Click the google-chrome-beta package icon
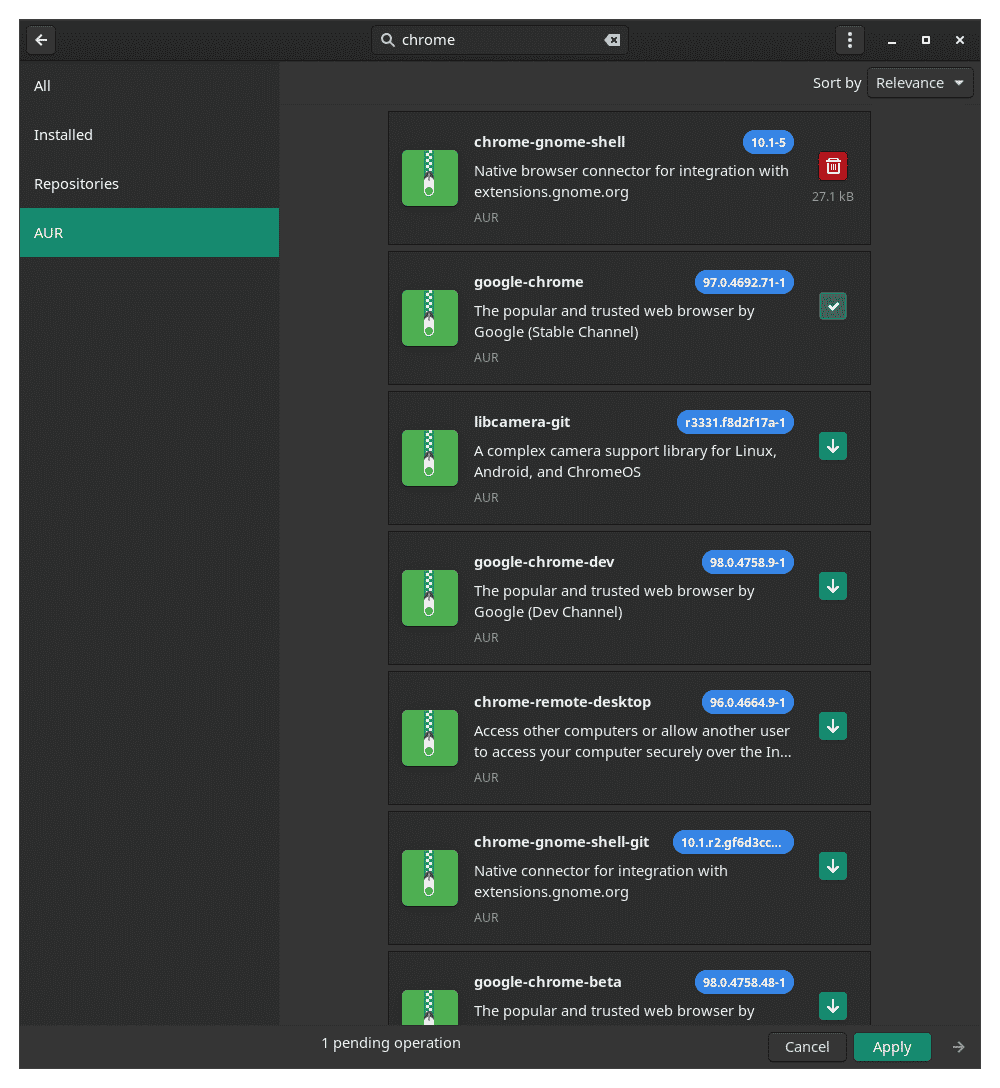The height and width of the screenshot is (1088, 1000). (430, 1008)
